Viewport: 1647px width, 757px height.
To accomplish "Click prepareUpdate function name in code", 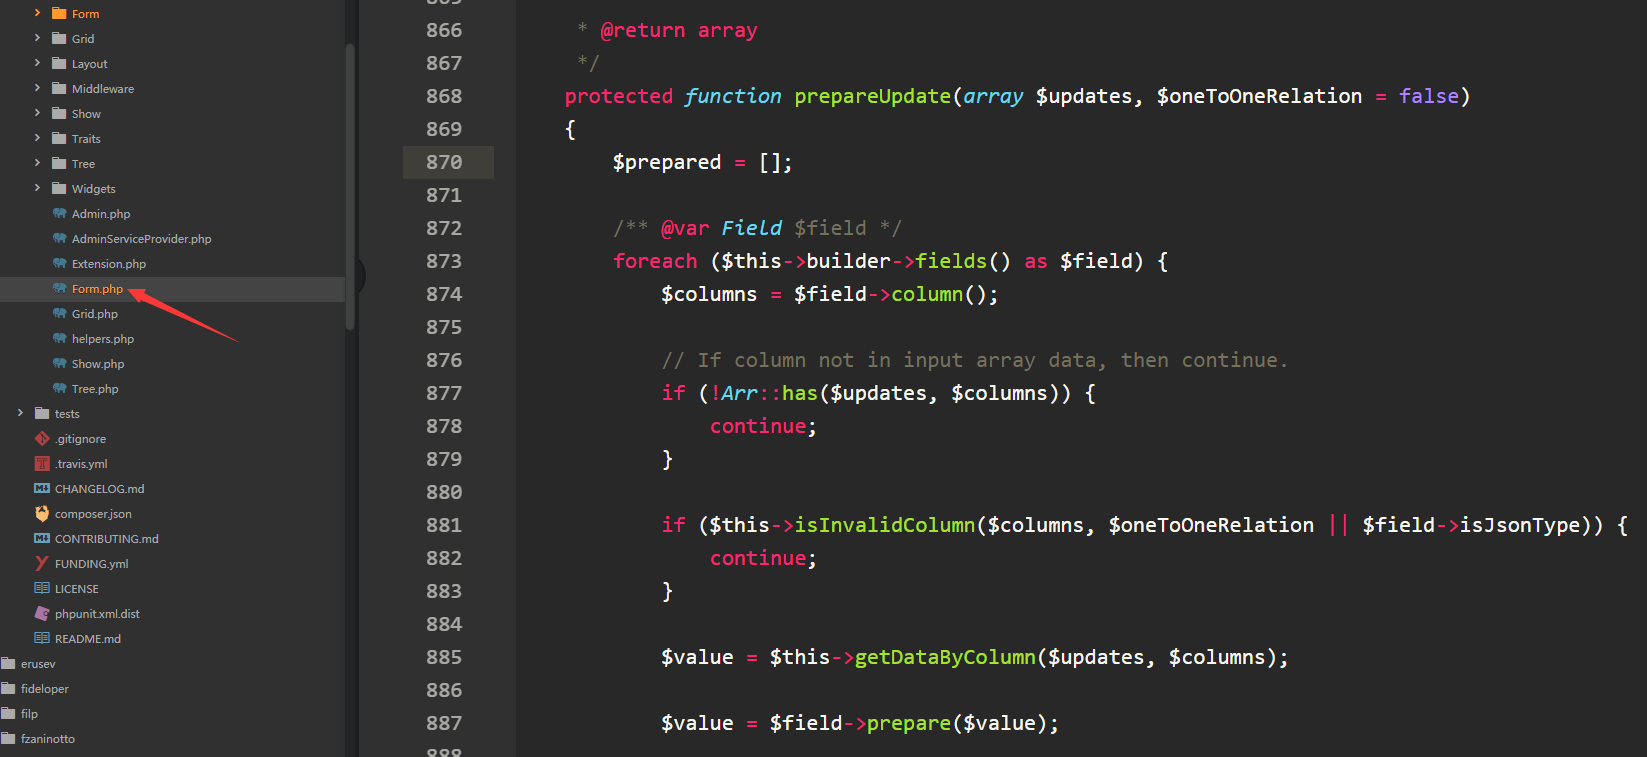I will pyautogui.click(x=872, y=96).
